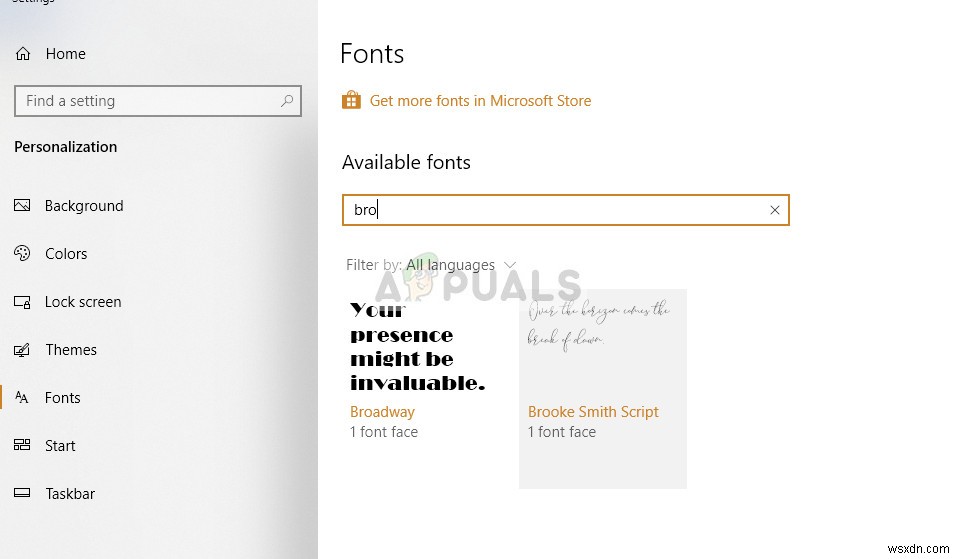Open the Taskbar settings page
Viewport: 961px width, 559px height.
(x=70, y=493)
